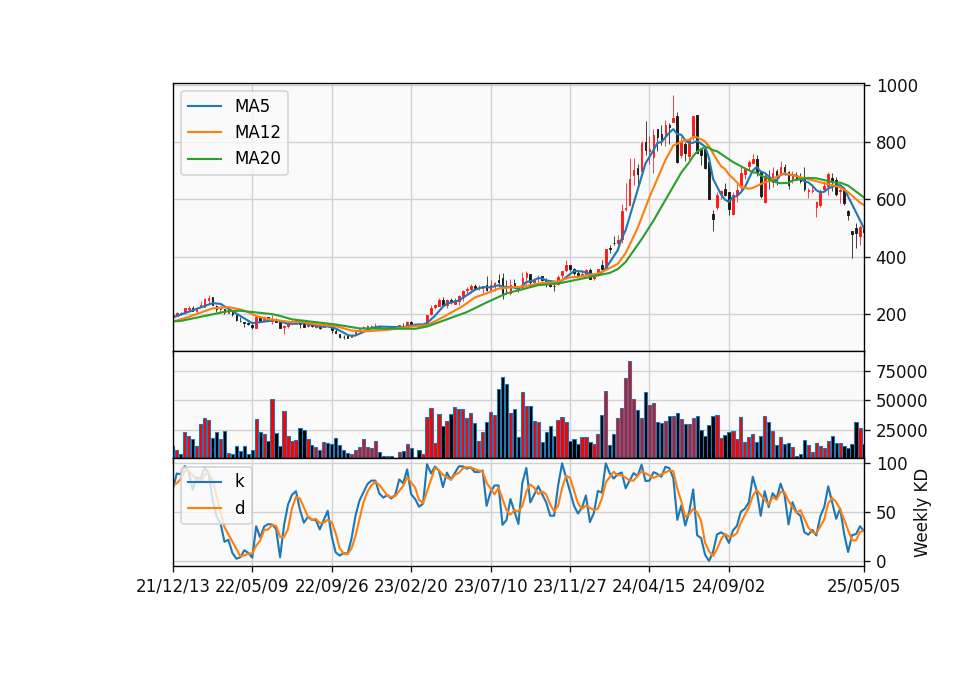Click the green MA20 legend line sample
The height and width of the screenshot is (690, 960).
(204, 158)
